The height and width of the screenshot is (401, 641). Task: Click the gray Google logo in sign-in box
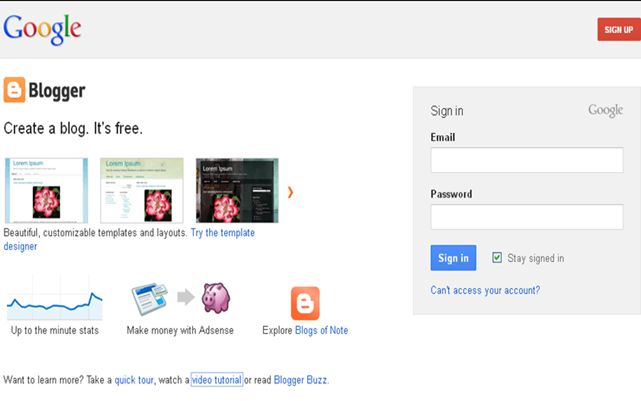coord(605,110)
